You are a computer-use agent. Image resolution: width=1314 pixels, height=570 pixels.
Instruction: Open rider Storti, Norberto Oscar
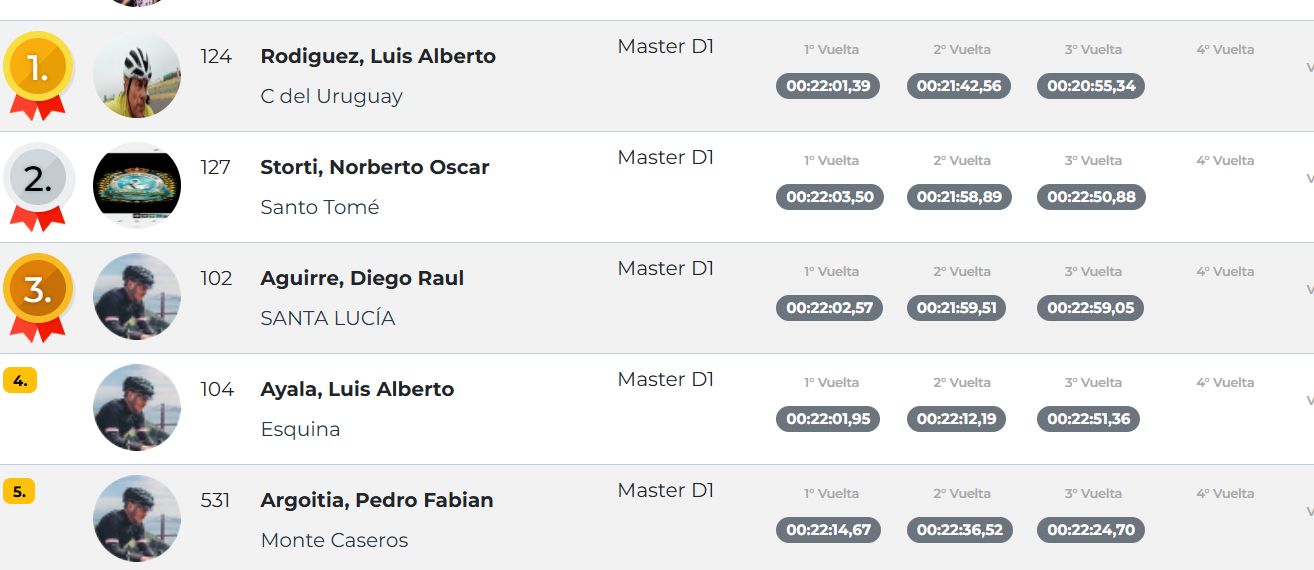[x=375, y=167]
